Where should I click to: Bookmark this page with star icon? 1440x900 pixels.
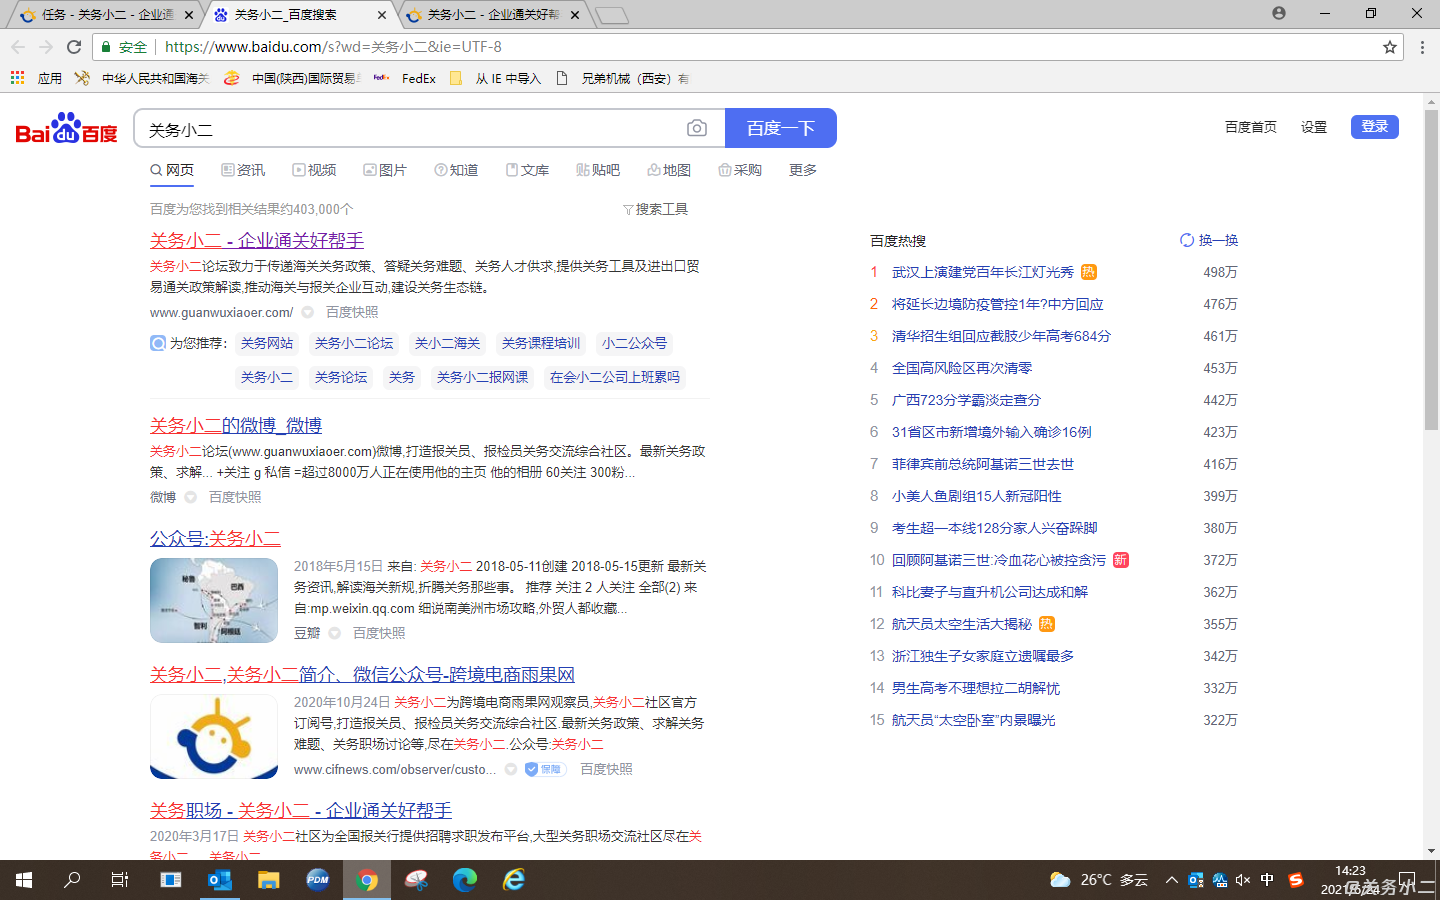click(1390, 47)
